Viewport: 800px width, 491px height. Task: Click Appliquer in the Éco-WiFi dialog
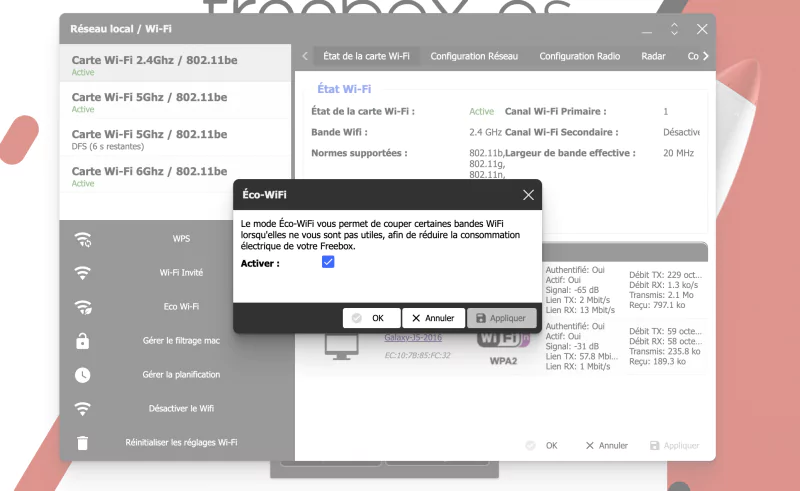click(501, 318)
